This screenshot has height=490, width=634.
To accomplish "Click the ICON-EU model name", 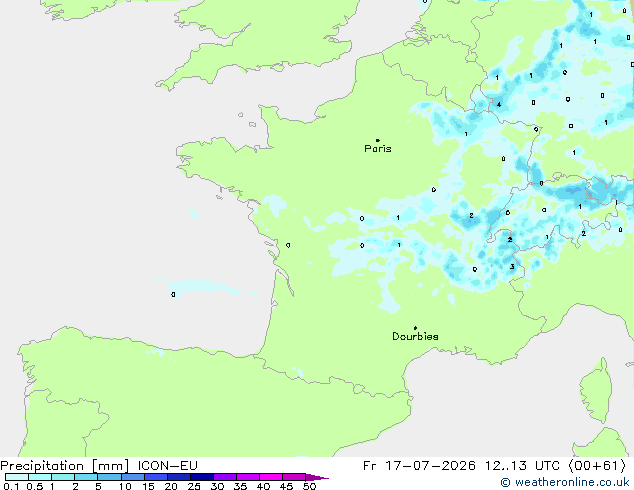I will click(x=167, y=466).
